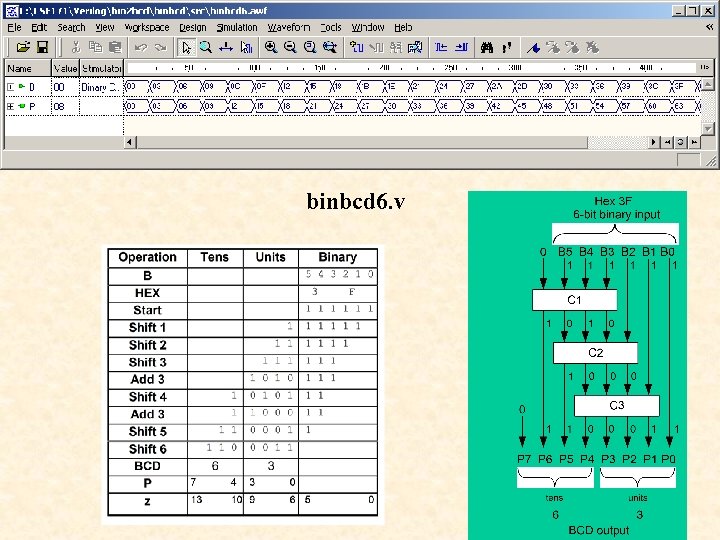This screenshot has height=540, width=720.
Task: Open the Tools menu
Action: click(331, 28)
